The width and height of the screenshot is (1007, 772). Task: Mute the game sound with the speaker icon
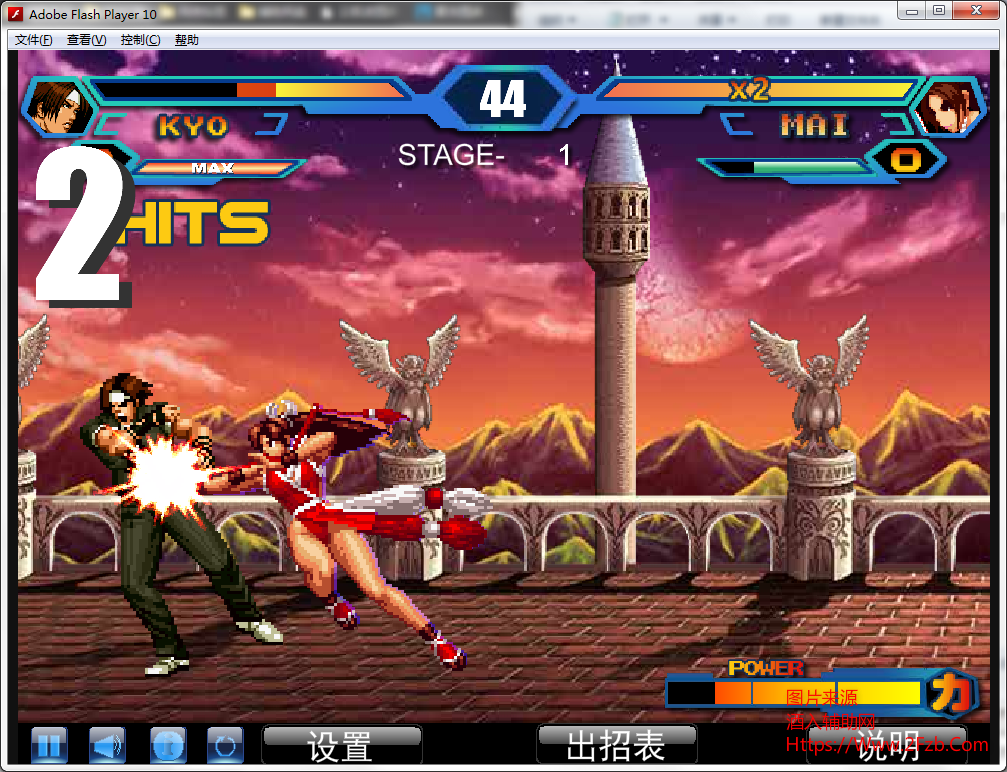(107, 746)
